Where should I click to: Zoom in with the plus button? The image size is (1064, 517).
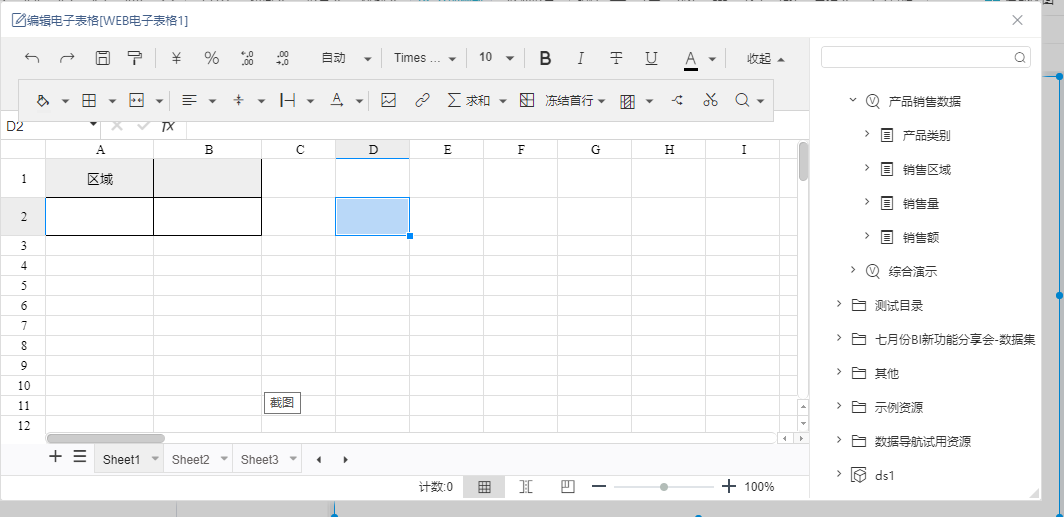click(729, 486)
